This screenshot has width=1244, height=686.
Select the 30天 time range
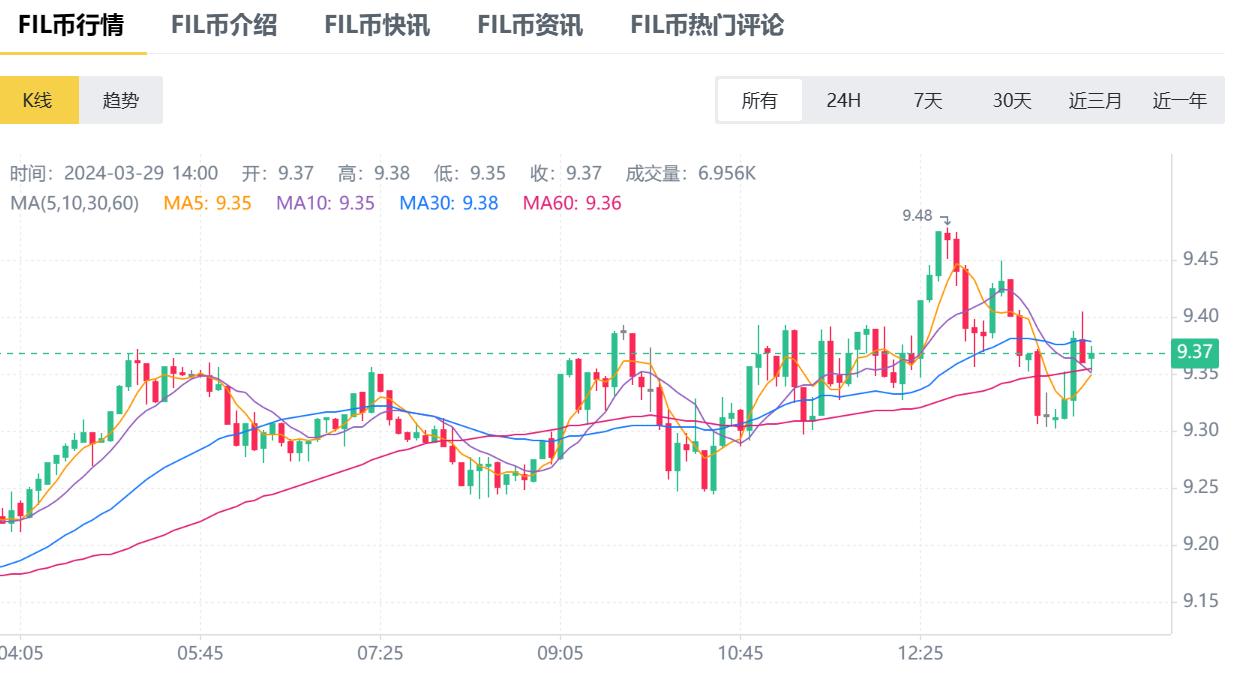tap(1012, 100)
